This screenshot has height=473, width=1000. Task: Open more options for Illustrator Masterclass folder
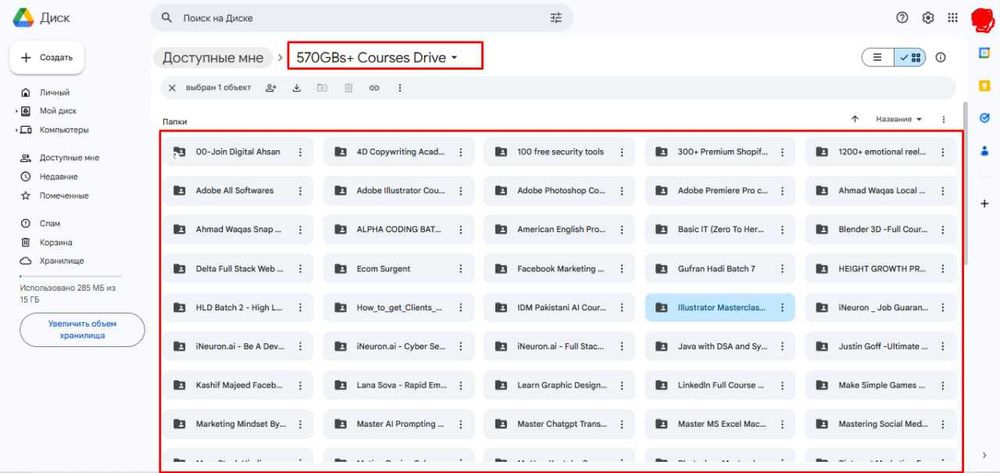pyautogui.click(x=783, y=307)
